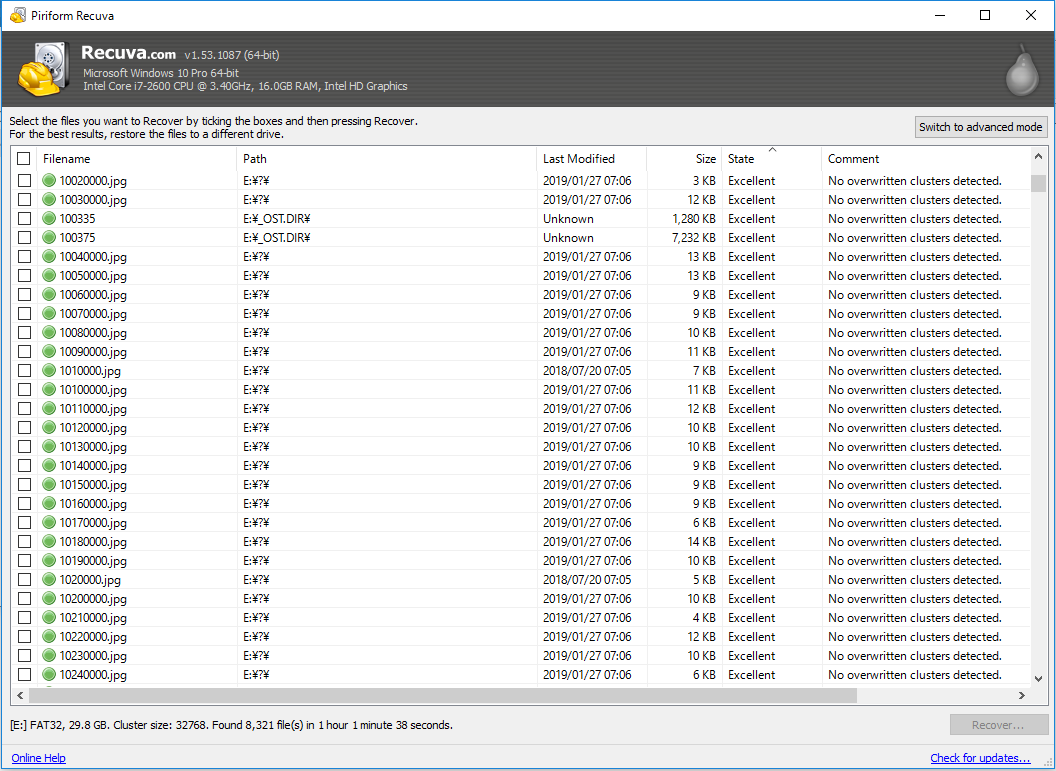Select filename 10050000.jpg
The height and width of the screenshot is (771, 1056).
point(93,275)
